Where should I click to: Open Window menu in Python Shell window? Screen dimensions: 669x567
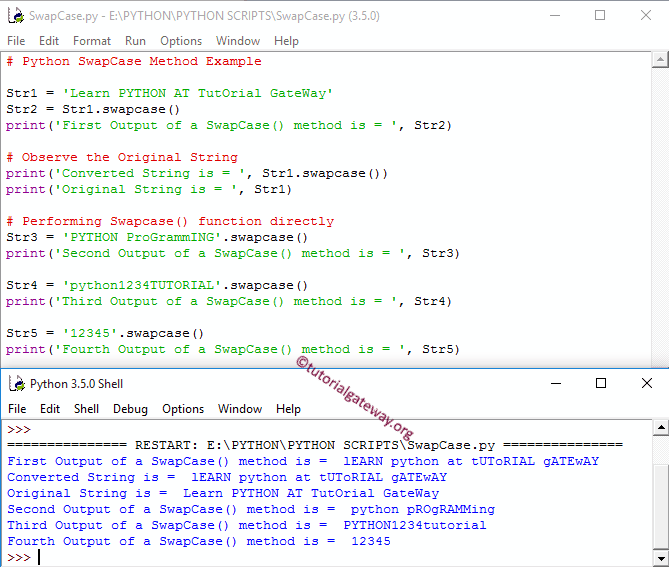pos(240,409)
